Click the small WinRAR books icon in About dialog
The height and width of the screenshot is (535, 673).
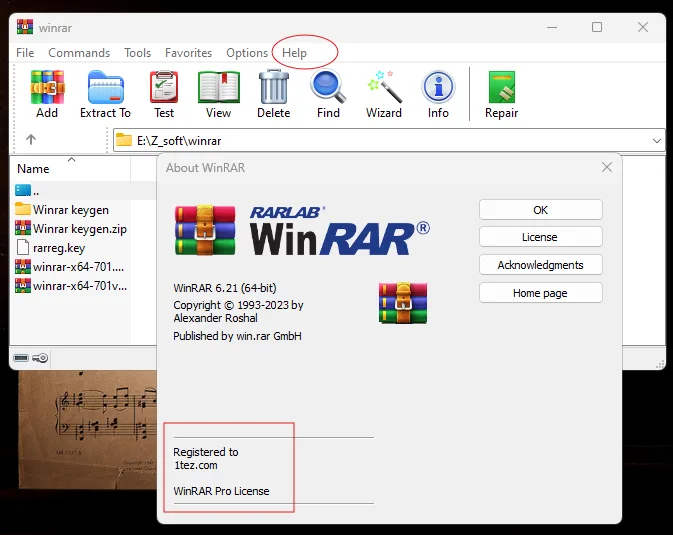(403, 303)
